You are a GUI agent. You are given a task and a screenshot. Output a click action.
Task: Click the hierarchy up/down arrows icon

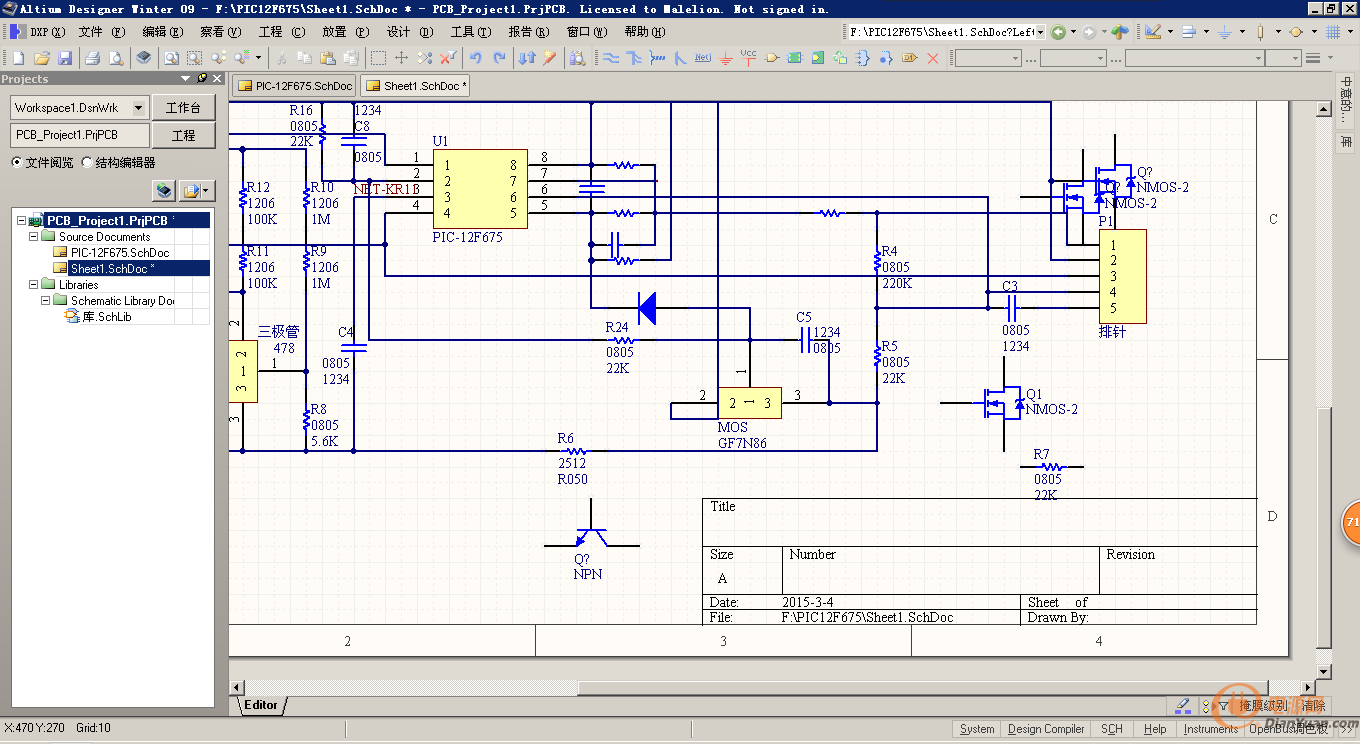527,58
